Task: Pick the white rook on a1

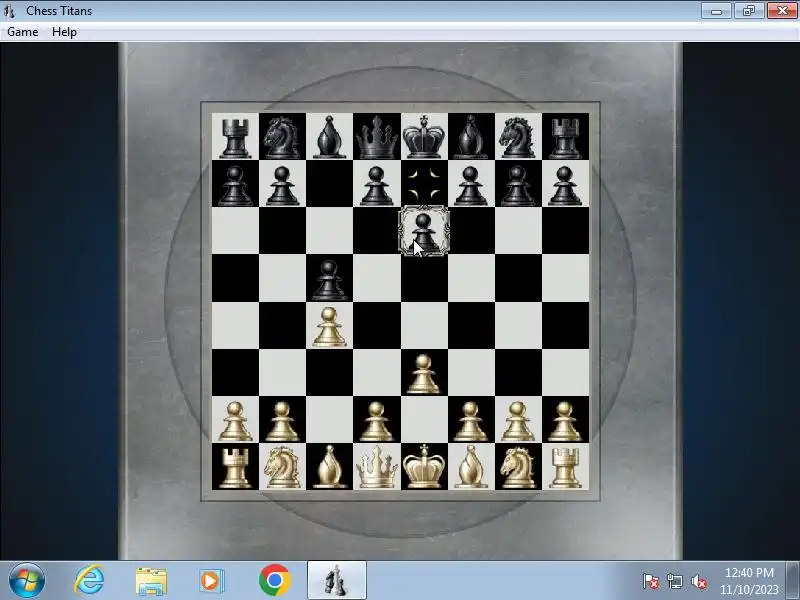Action: [235, 467]
